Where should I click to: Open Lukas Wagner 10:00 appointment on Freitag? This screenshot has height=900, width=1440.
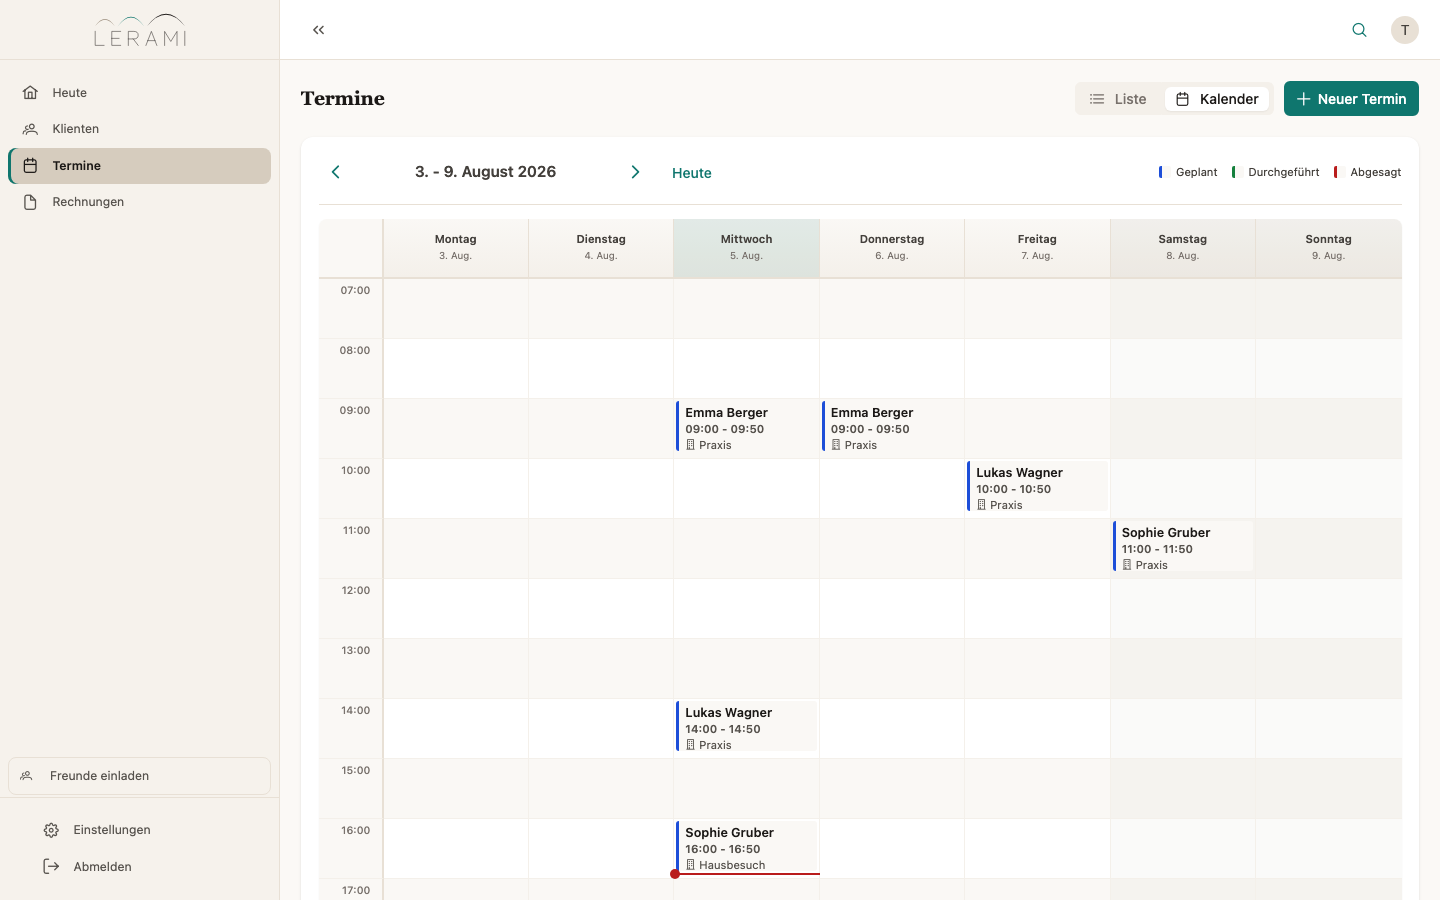click(1038, 487)
